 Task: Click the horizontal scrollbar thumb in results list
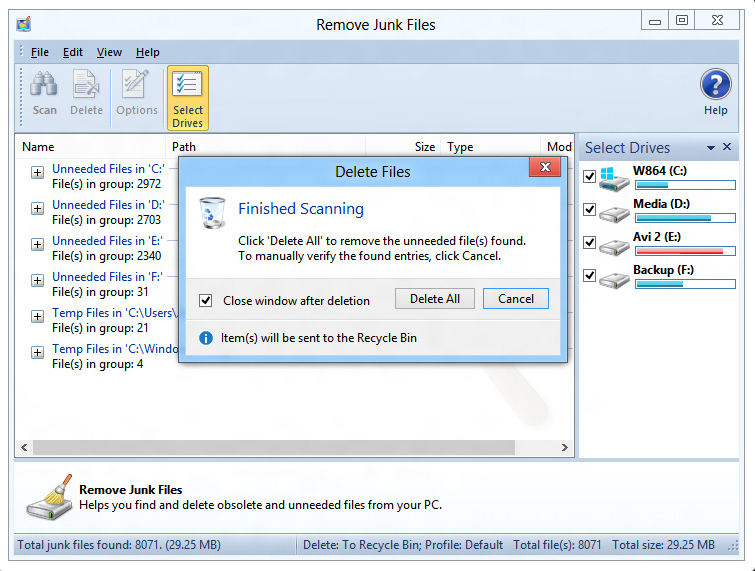273,447
